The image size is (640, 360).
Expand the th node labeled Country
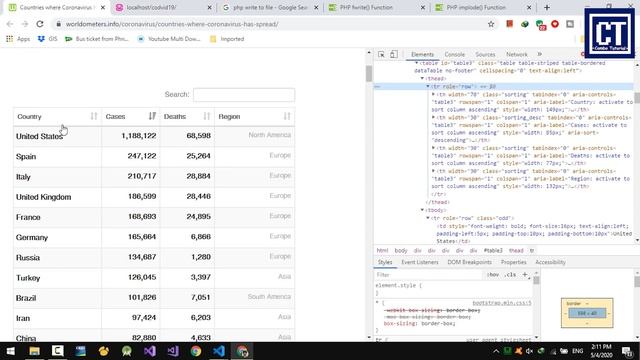click(x=433, y=94)
